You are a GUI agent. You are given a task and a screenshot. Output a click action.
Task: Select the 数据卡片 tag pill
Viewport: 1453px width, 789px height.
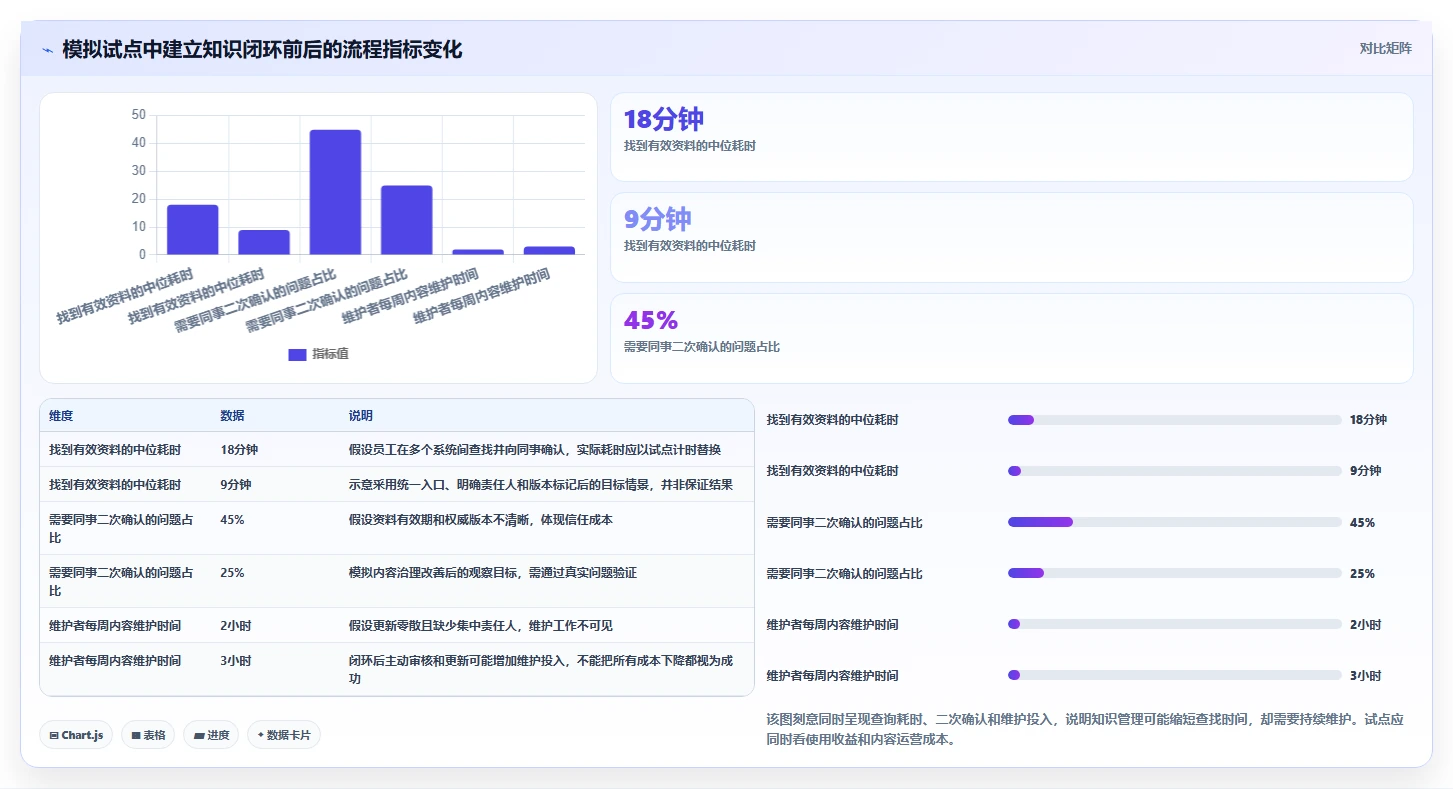click(284, 735)
